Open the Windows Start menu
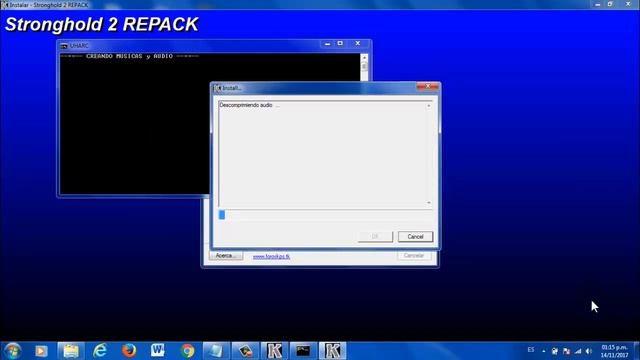The image size is (640, 360). point(13,351)
